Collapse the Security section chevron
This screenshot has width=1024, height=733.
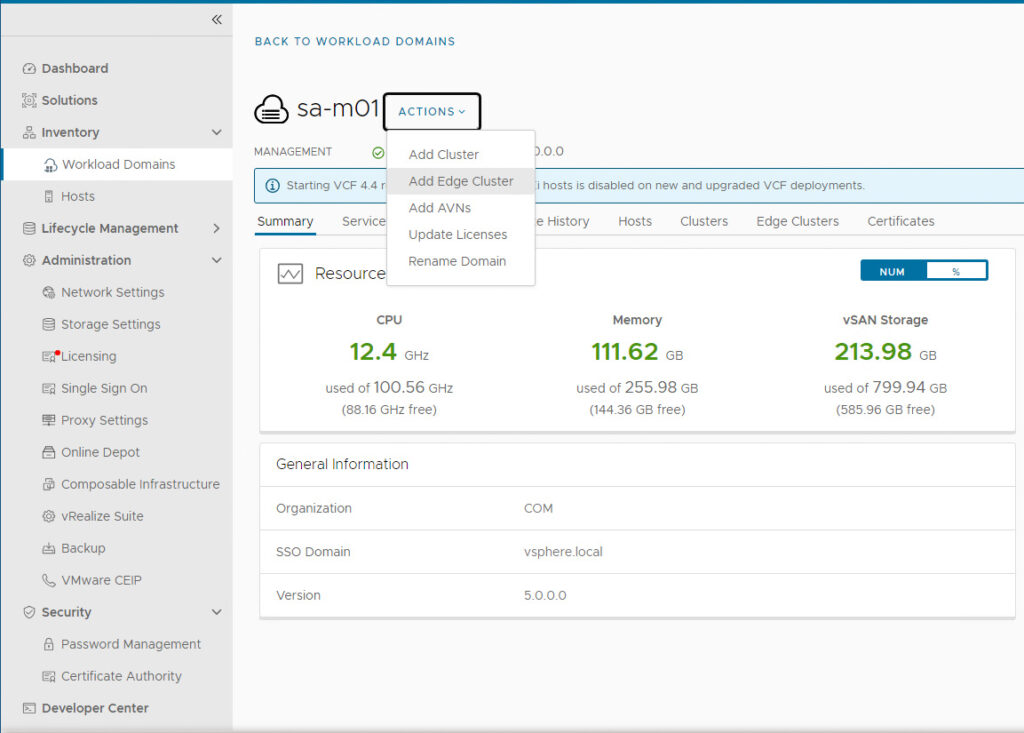(217, 612)
